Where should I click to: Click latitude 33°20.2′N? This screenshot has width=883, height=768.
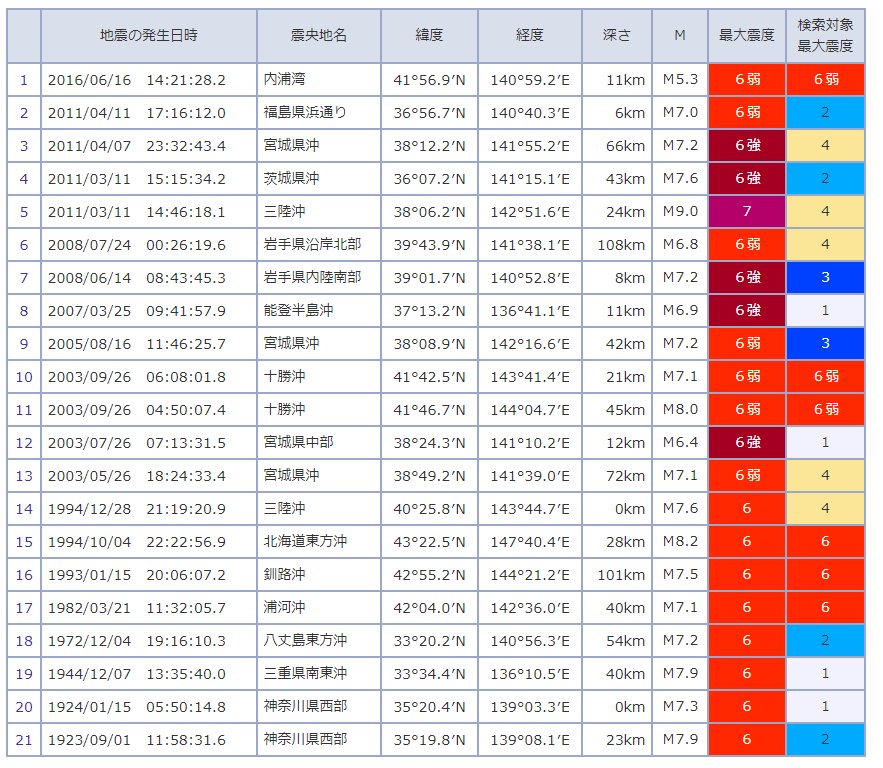point(429,641)
